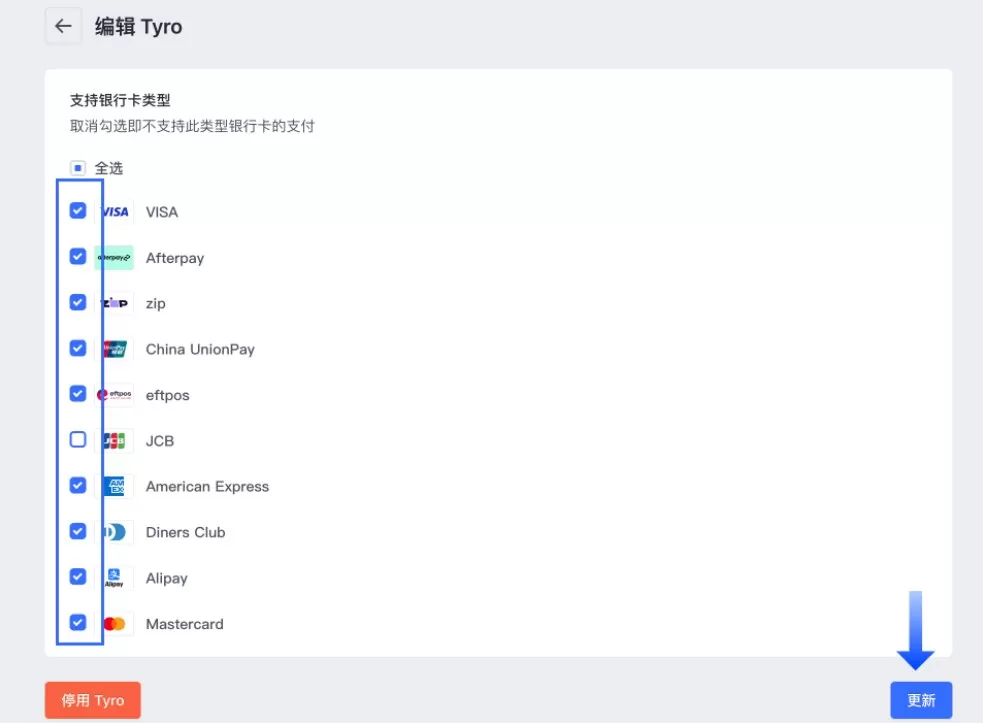Uncheck the eftpos checkbox
983x723 pixels.
pyautogui.click(x=77, y=394)
